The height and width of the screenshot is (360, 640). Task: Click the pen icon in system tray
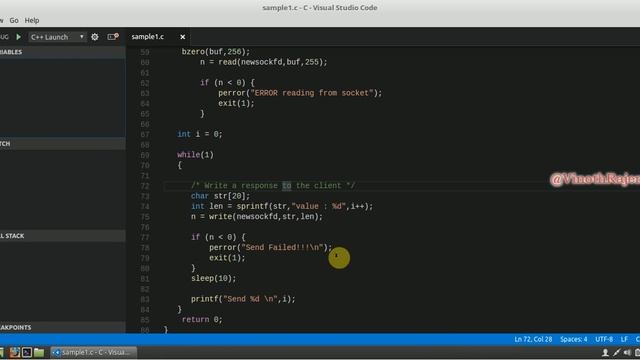[616, 352]
